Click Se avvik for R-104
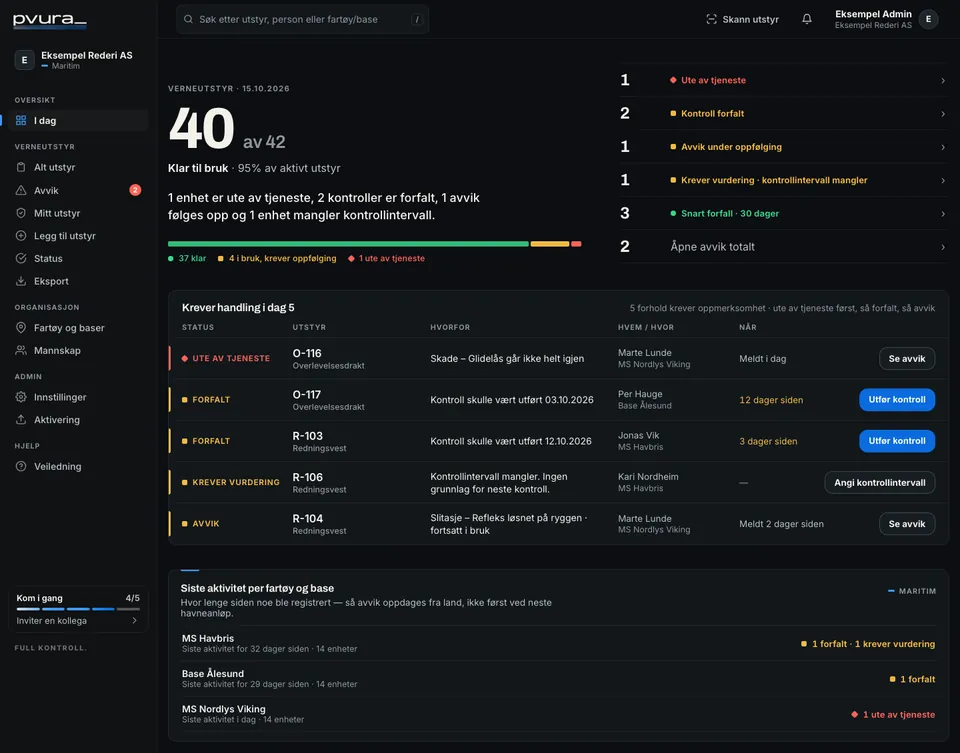This screenshot has width=960, height=753. [907, 524]
